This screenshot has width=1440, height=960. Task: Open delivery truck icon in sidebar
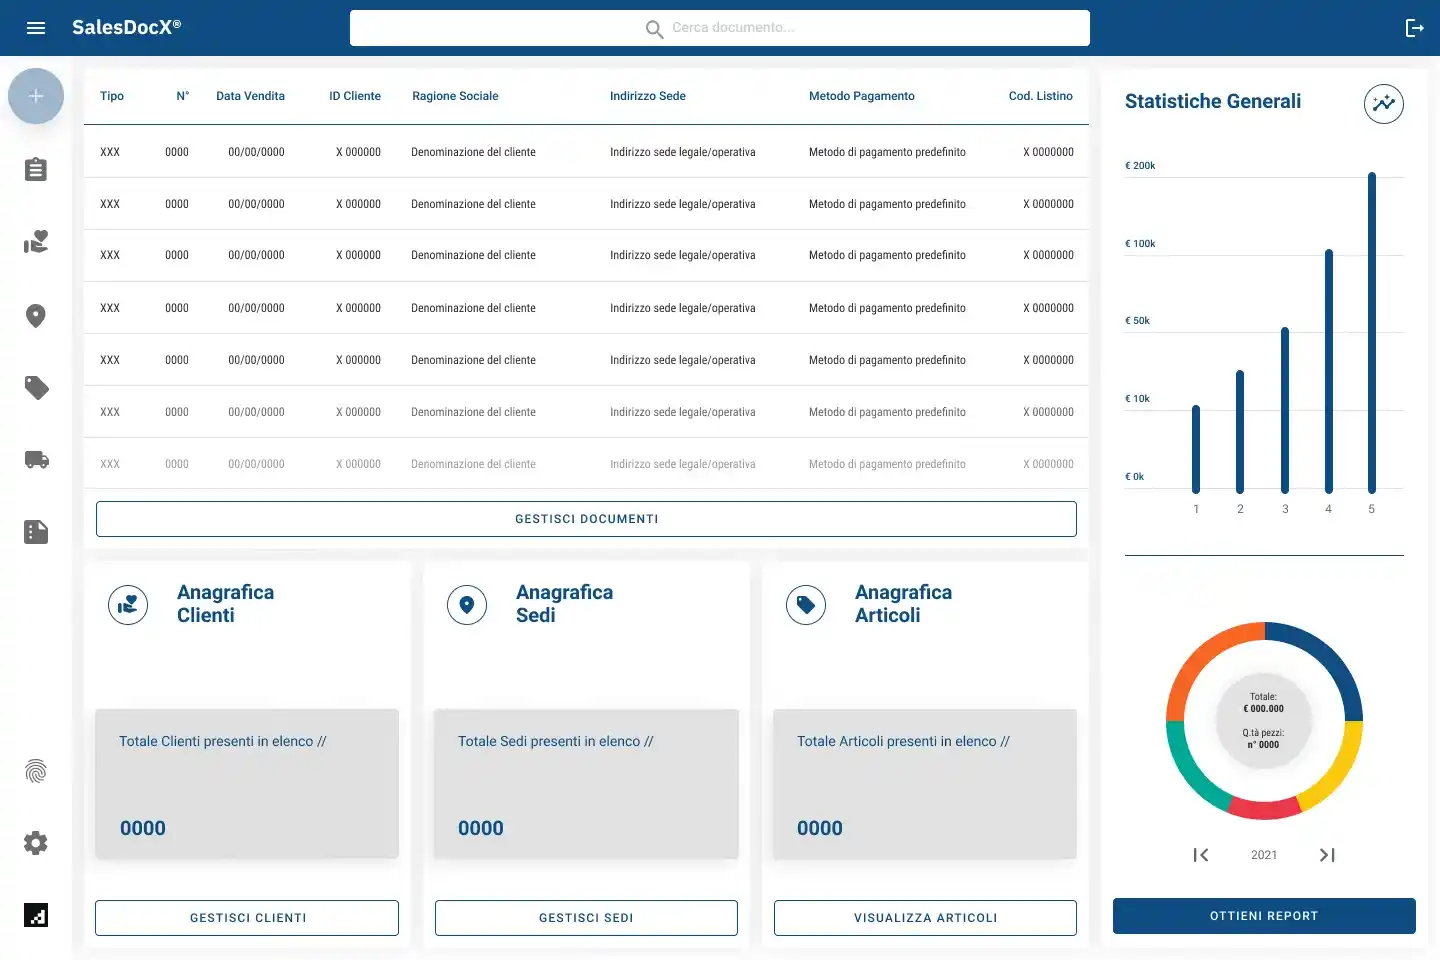pyautogui.click(x=36, y=460)
